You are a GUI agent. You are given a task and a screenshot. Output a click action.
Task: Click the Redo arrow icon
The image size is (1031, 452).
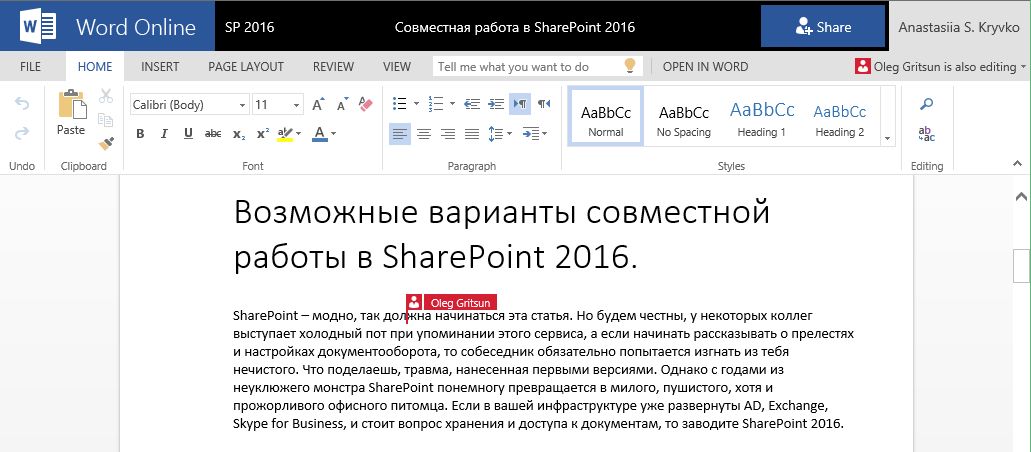[x=22, y=134]
